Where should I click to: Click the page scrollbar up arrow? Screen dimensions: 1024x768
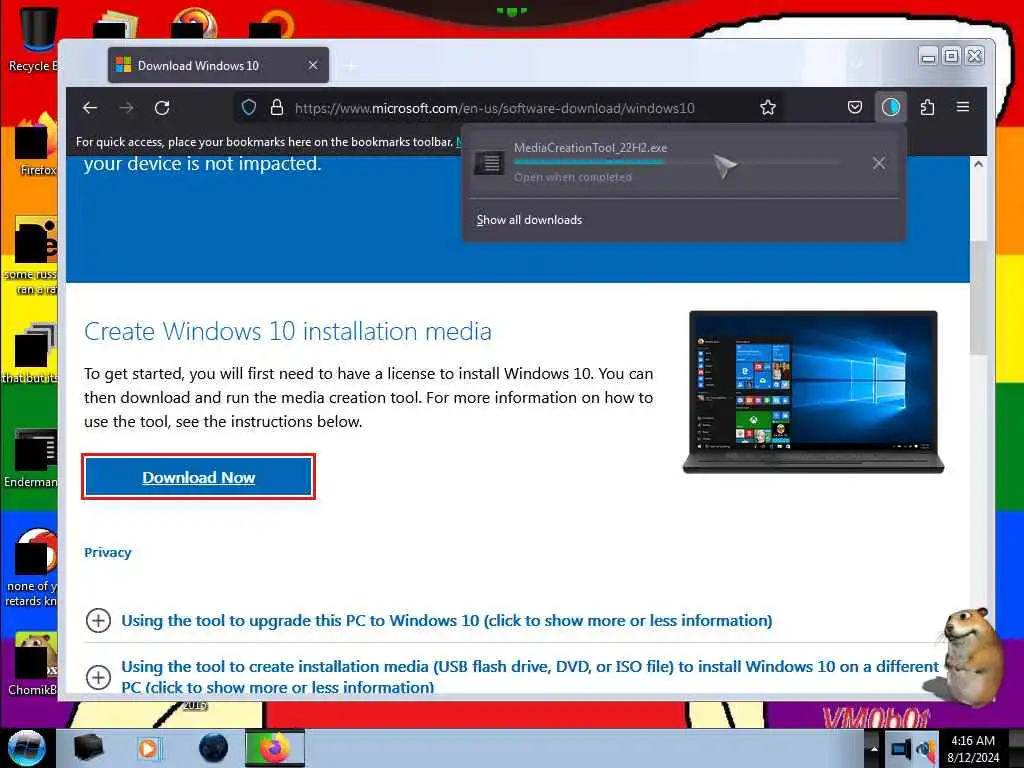(978, 164)
